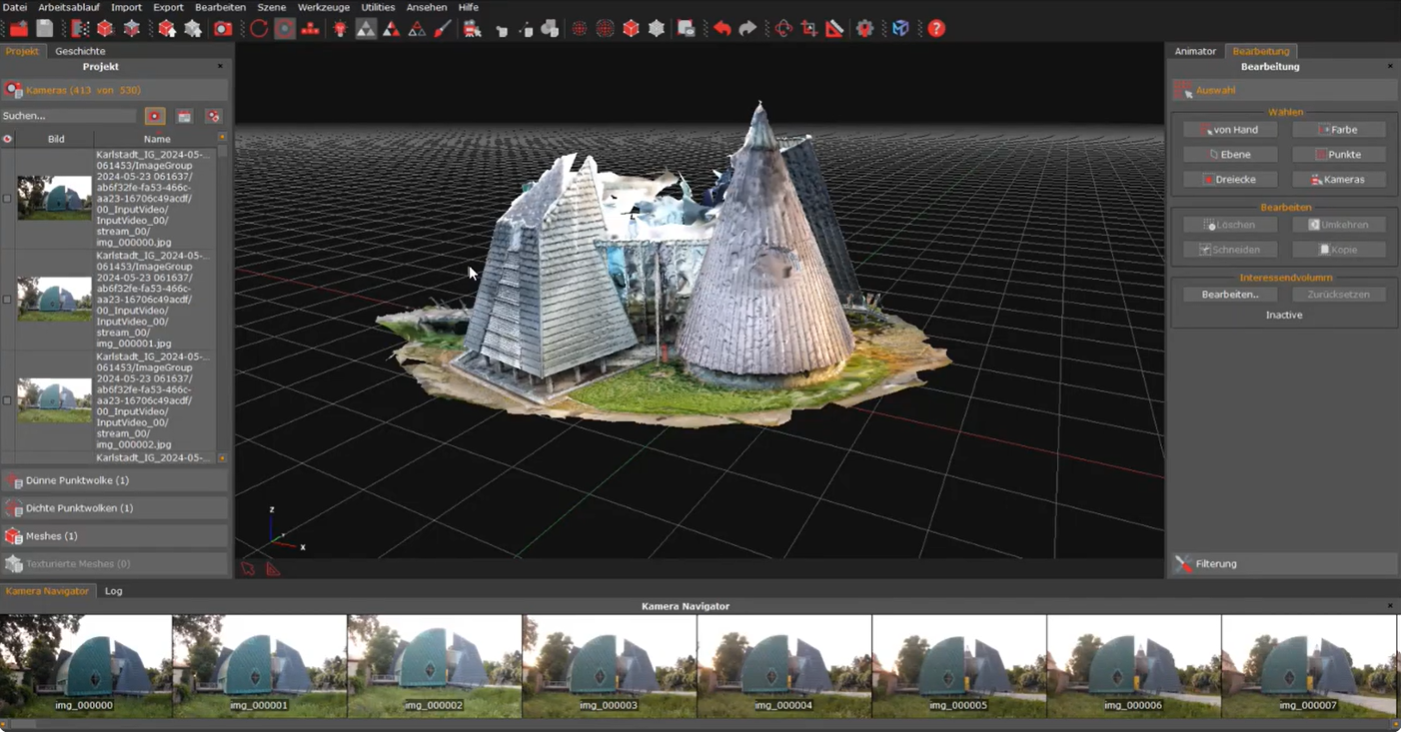This screenshot has width=1401, height=732.
Task: Click the camera filter icon beside Suchen field
Action: click(x=154, y=115)
